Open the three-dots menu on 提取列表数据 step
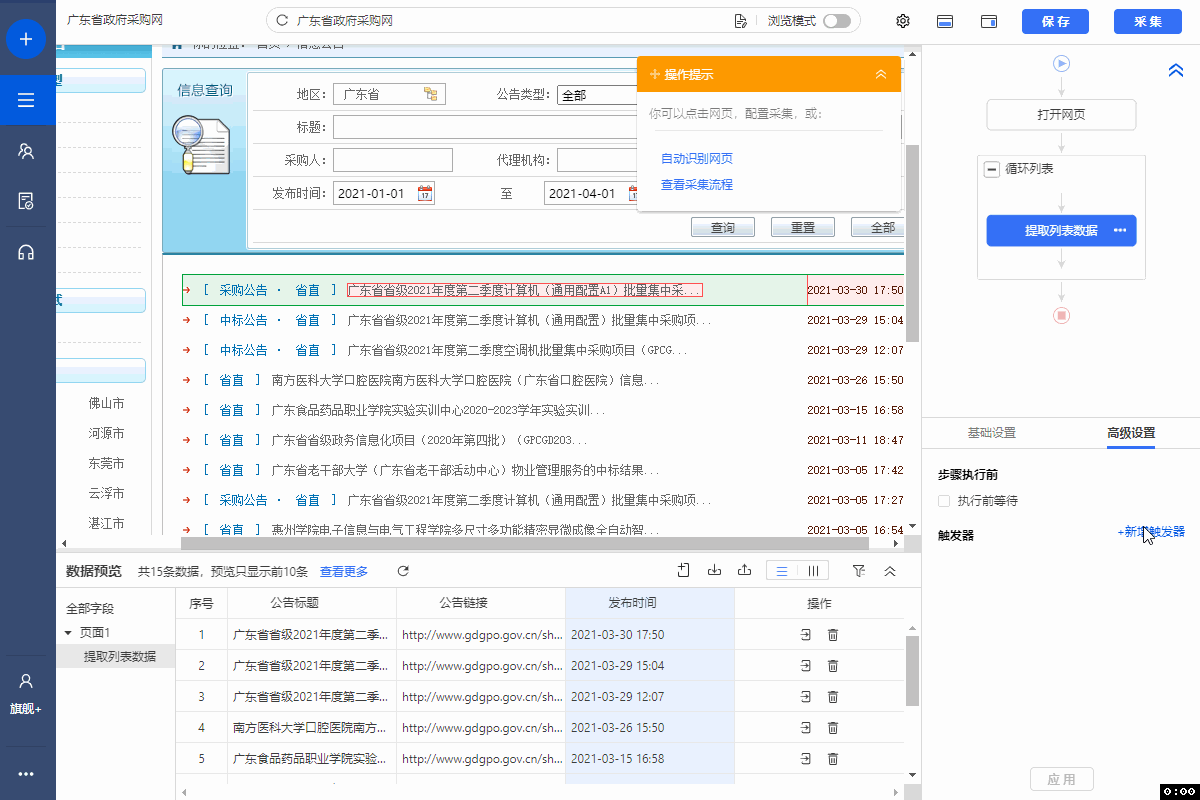This screenshot has width=1200, height=800. click(1120, 230)
